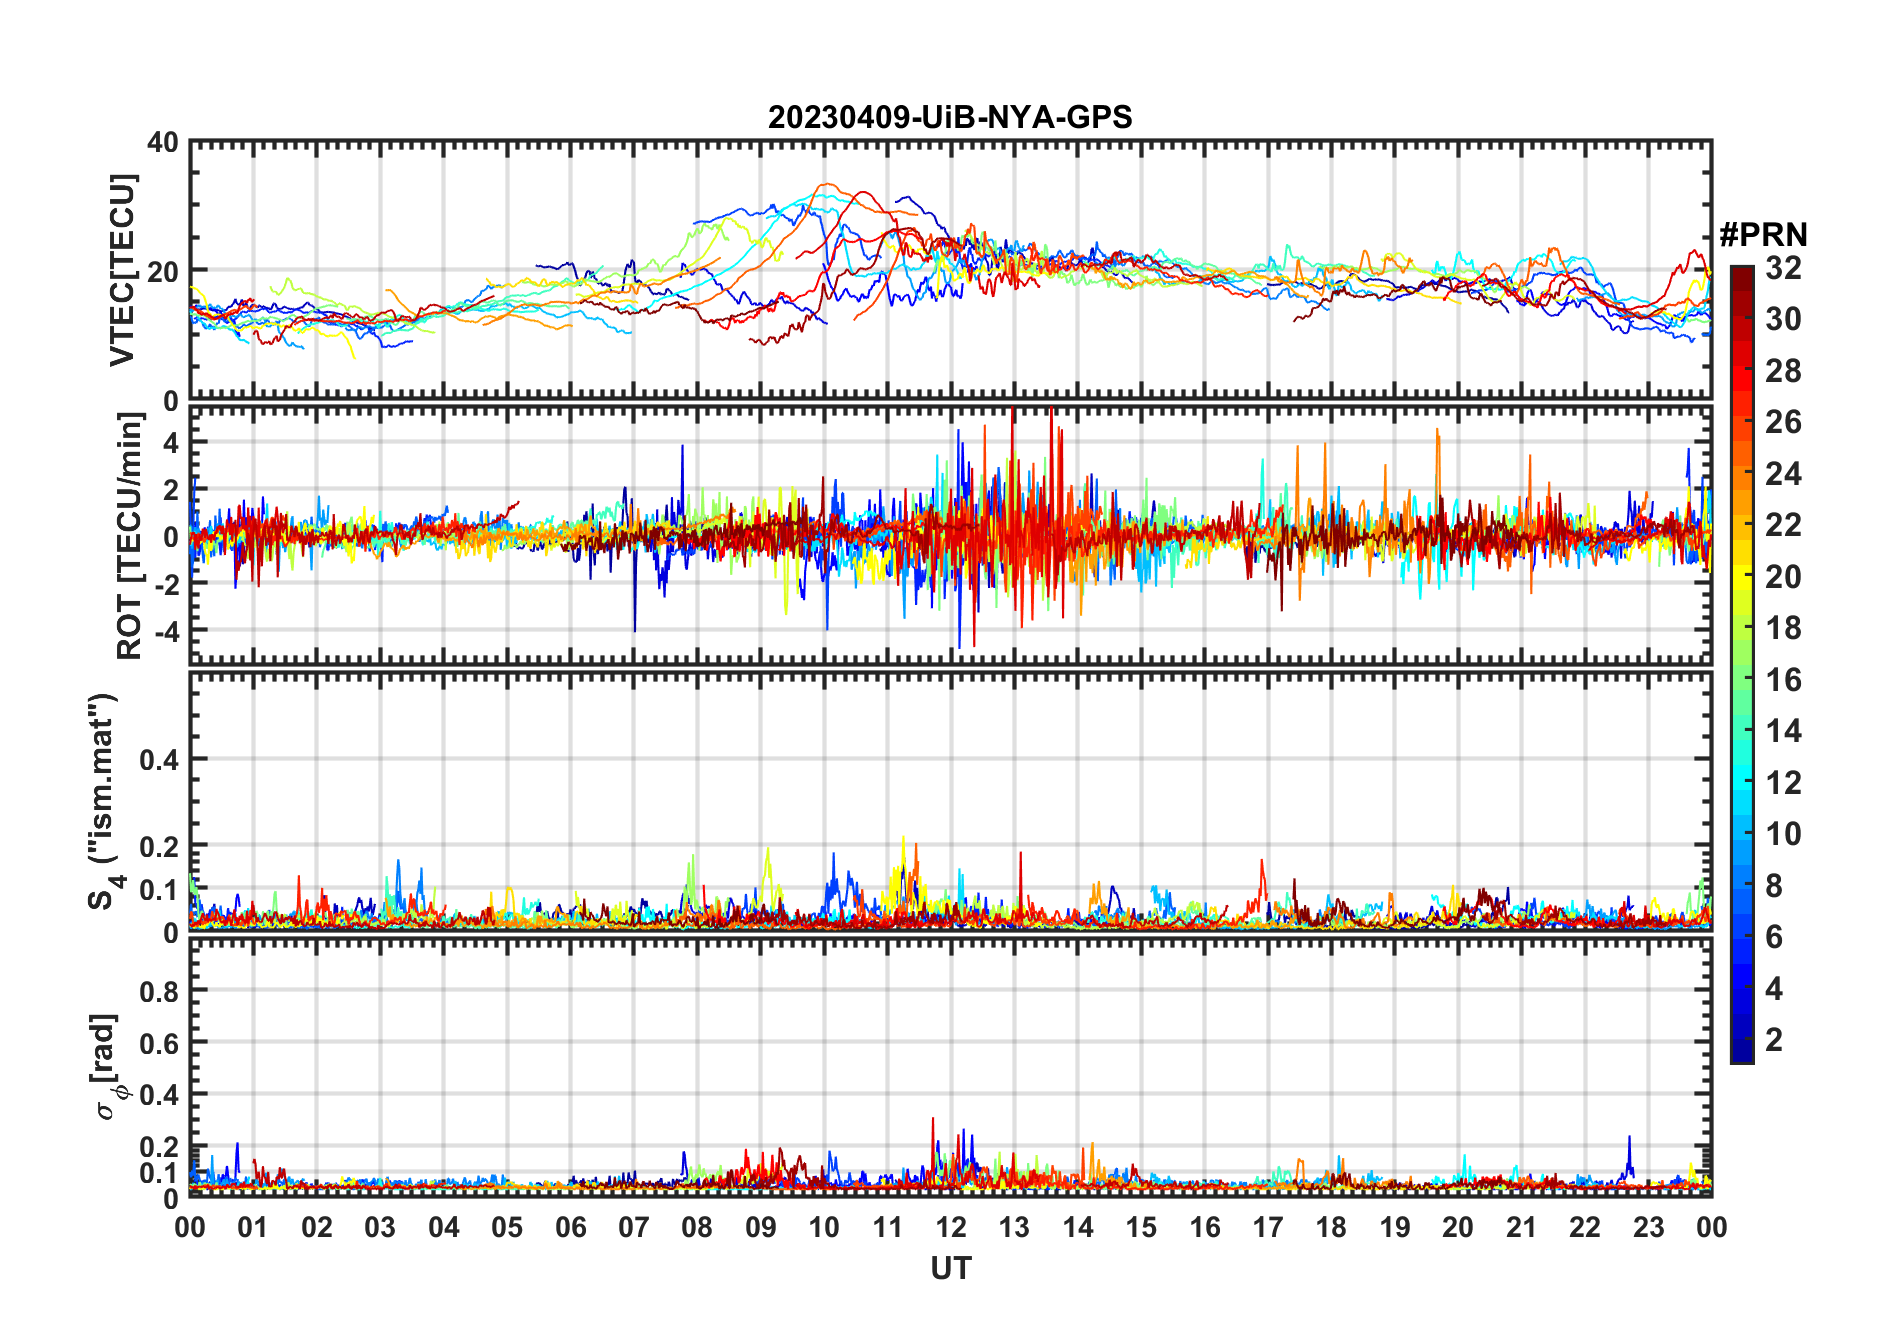Click the UT x-axis label
The width and height of the screenshot is (1902, 1330).
[x=951, y=1268]
